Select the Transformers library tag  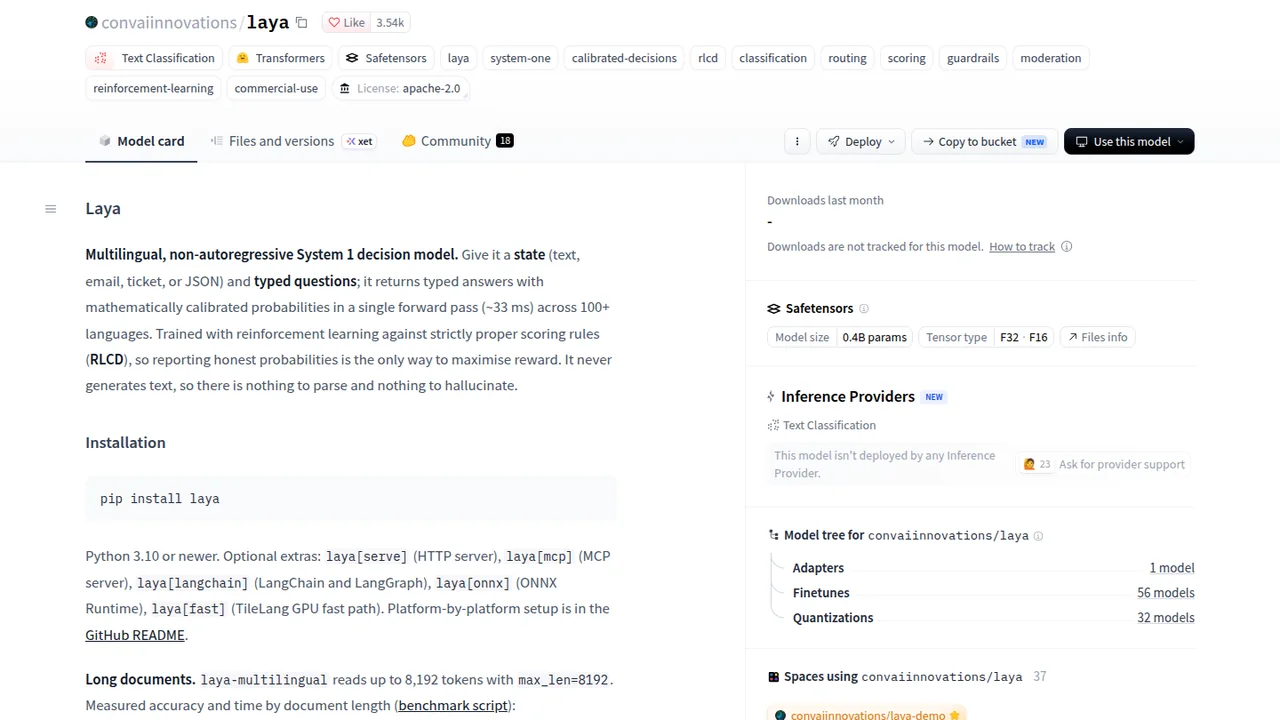pos(280,58)
